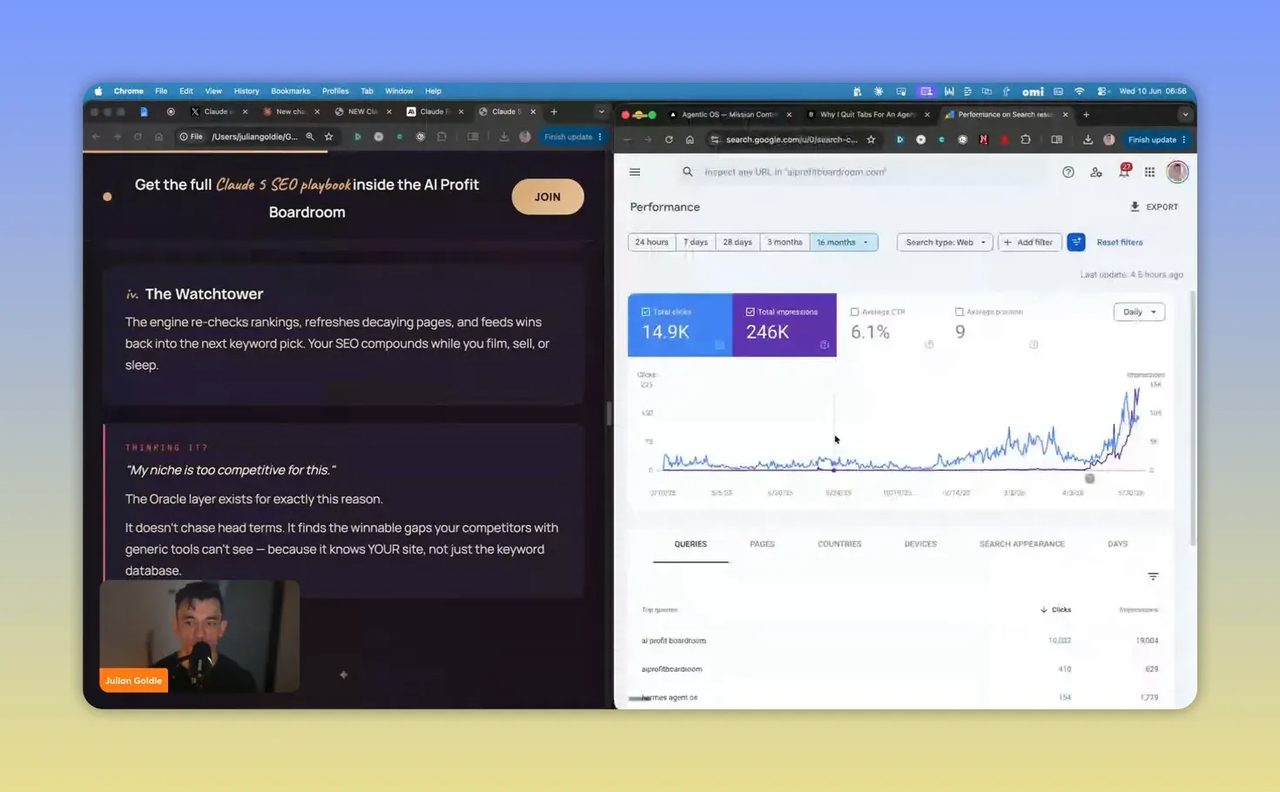Open the Google apps grid
The width and height of the screenshot is (1280, 792).
pyautogui.click(x=1150, y=172)
